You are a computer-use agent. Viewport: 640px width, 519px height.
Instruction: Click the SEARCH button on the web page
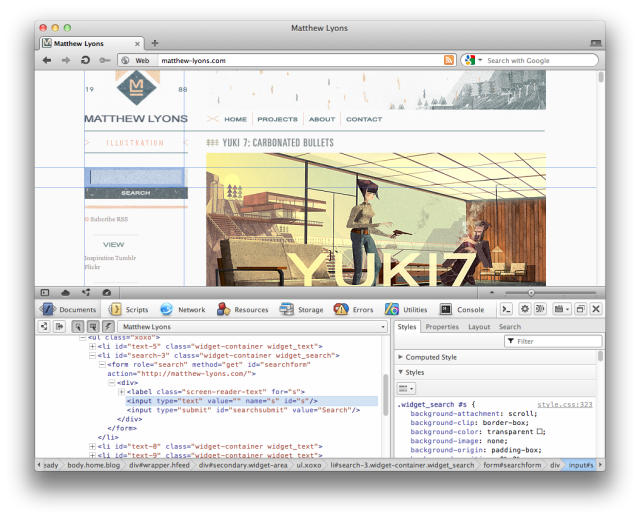tap(136, 193)
